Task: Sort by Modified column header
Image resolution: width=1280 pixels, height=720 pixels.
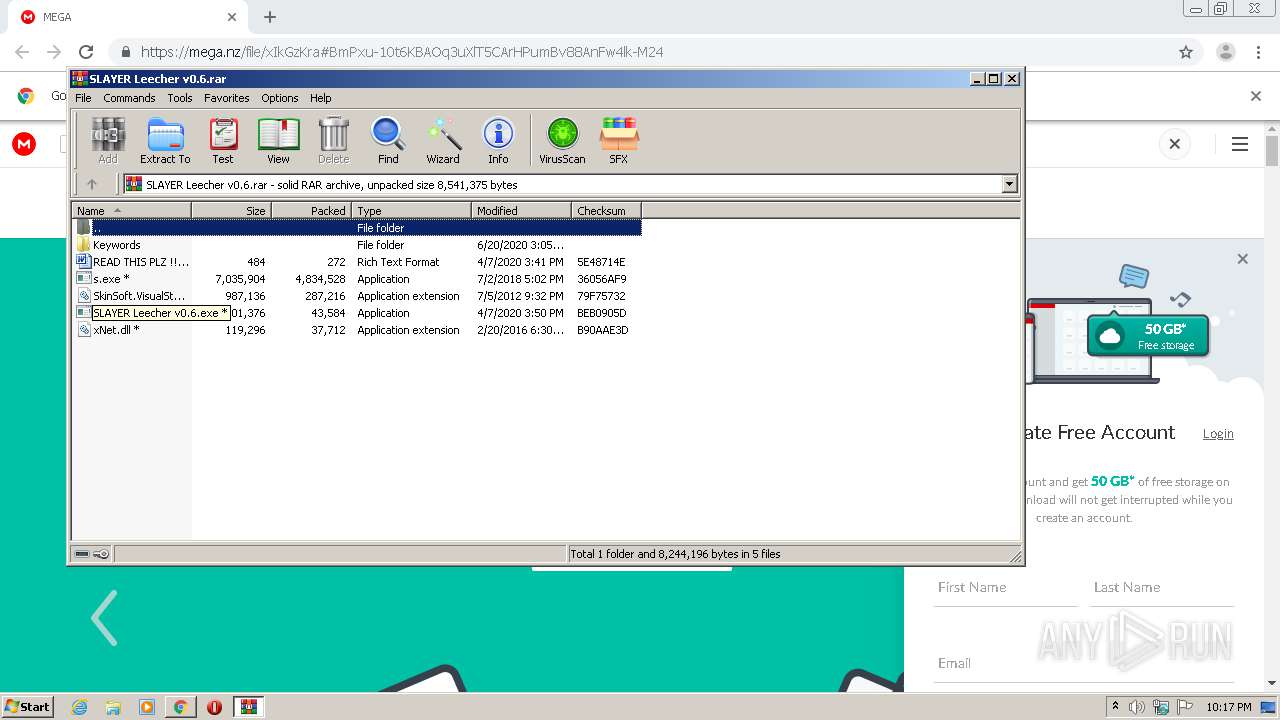Action: tap(521, 210)
